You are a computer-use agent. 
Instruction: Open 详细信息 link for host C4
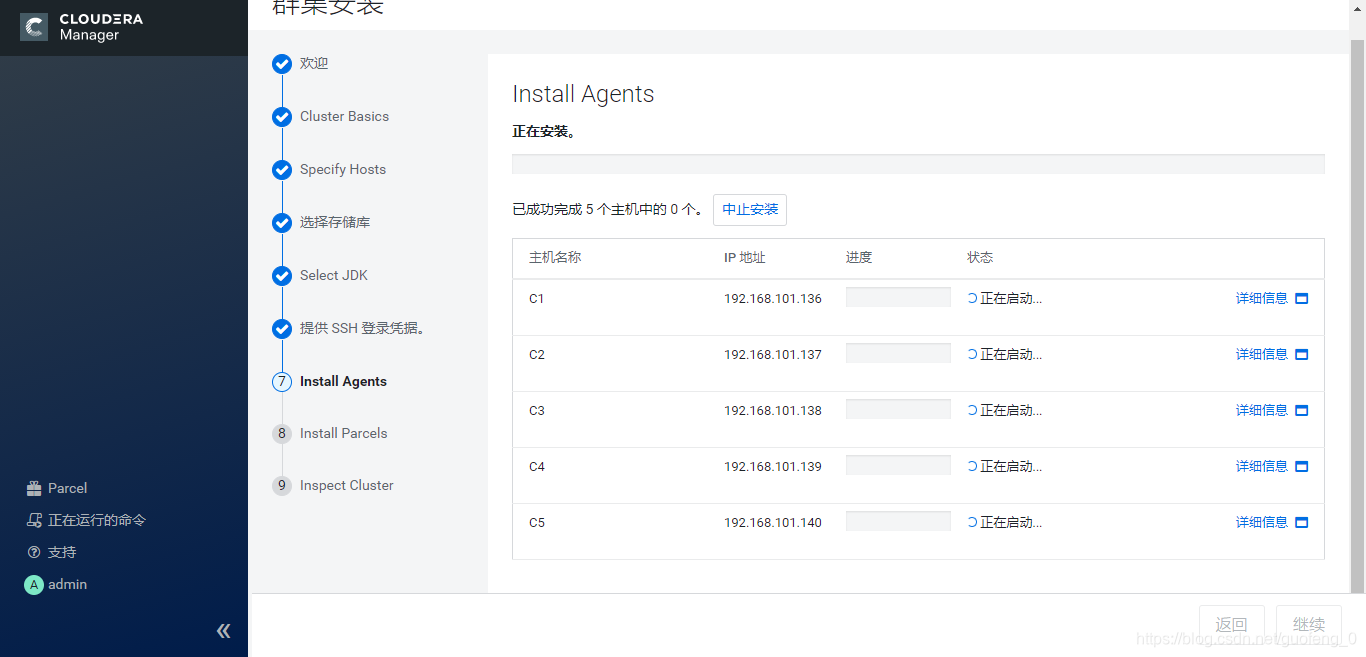point(1262,466)
